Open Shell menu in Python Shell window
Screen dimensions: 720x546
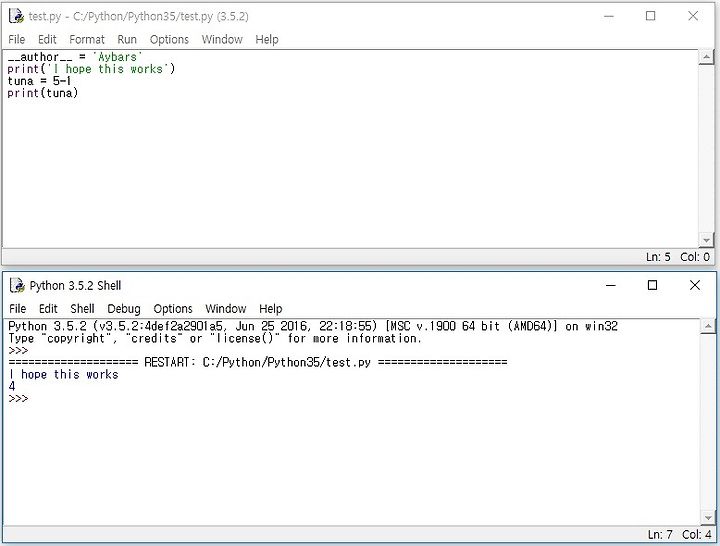pyautogui.click(x=82, y=309)
